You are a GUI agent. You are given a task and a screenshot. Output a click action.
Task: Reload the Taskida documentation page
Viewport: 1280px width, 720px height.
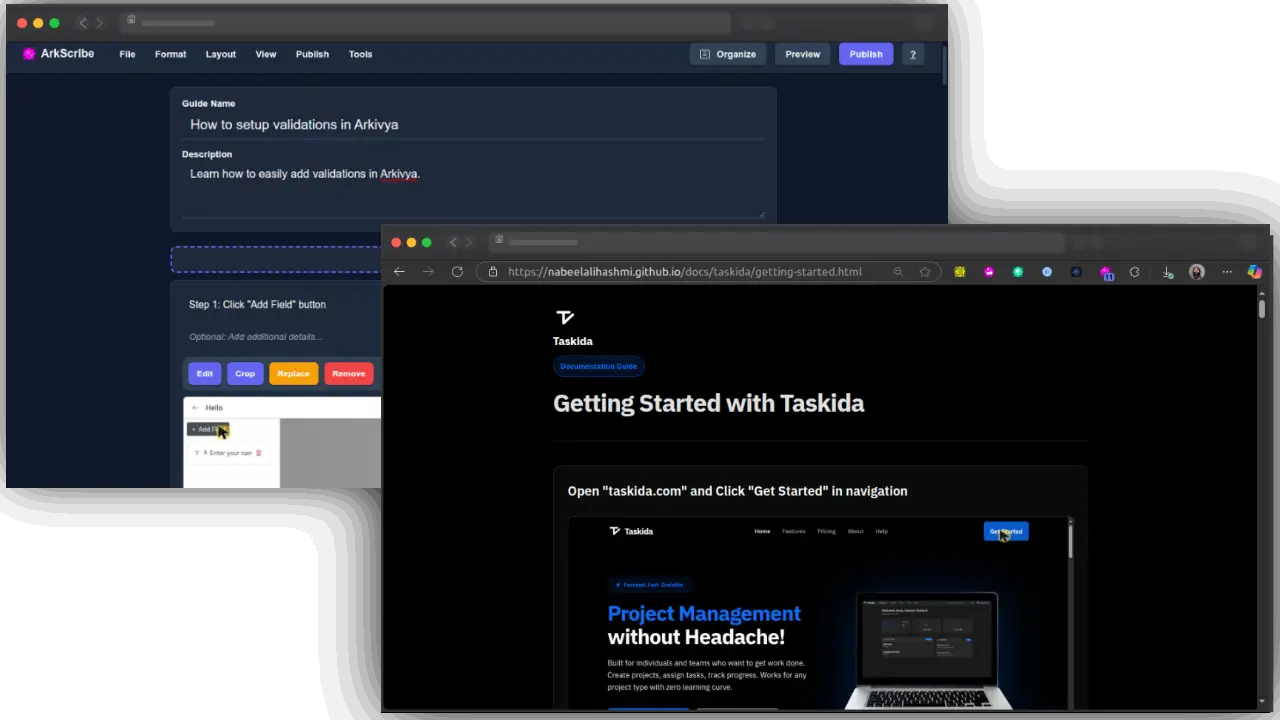tap(457, 272)
